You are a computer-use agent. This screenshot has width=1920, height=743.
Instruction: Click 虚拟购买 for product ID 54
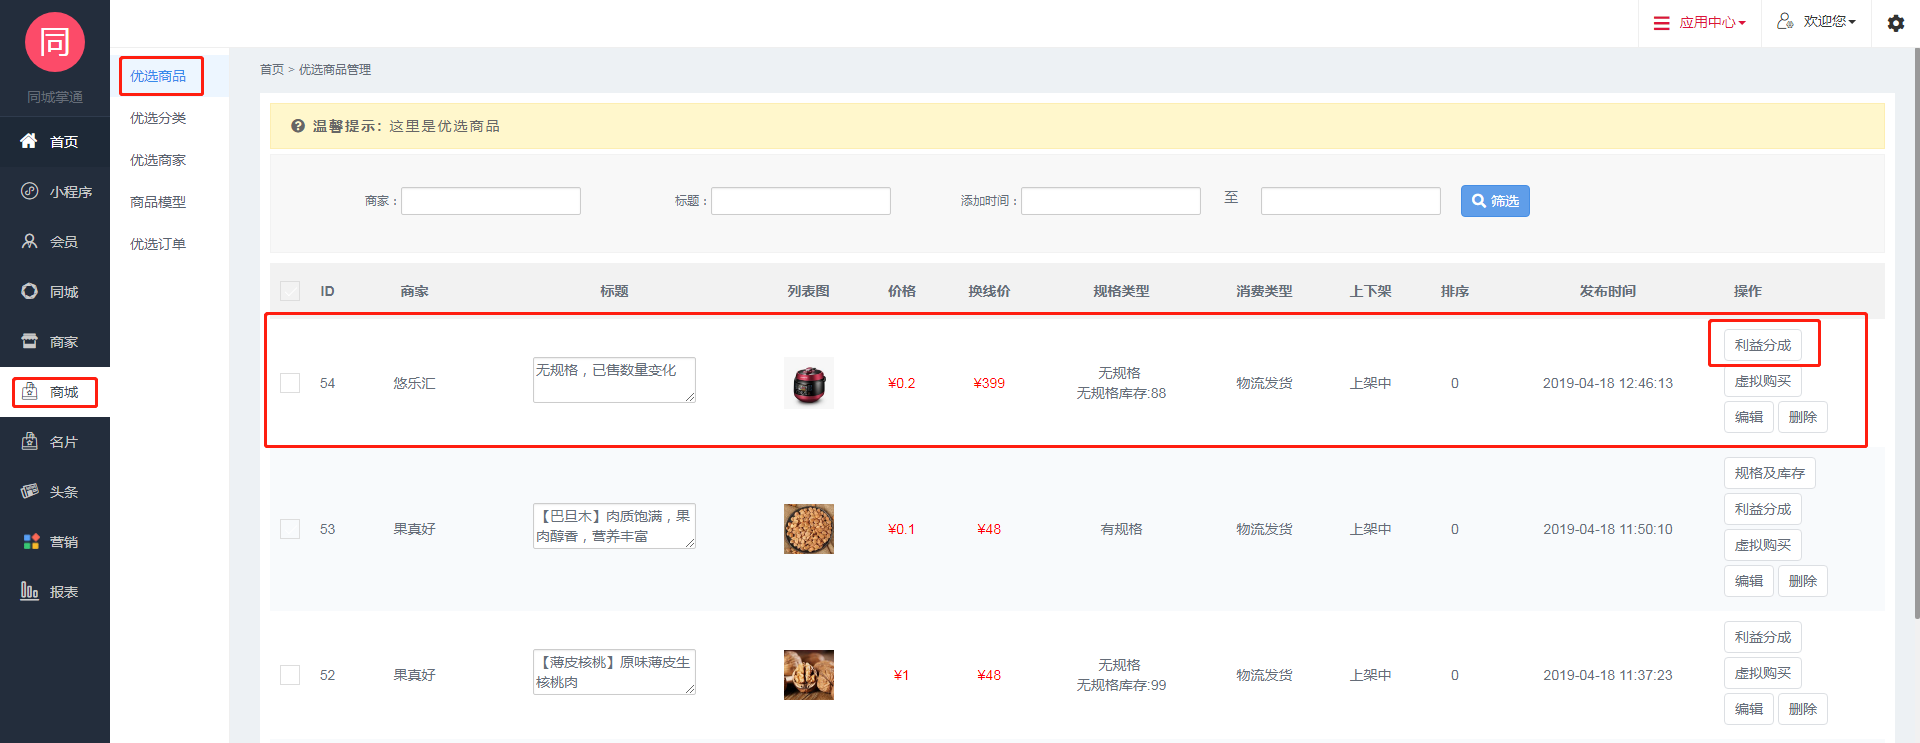point(1763,381)
